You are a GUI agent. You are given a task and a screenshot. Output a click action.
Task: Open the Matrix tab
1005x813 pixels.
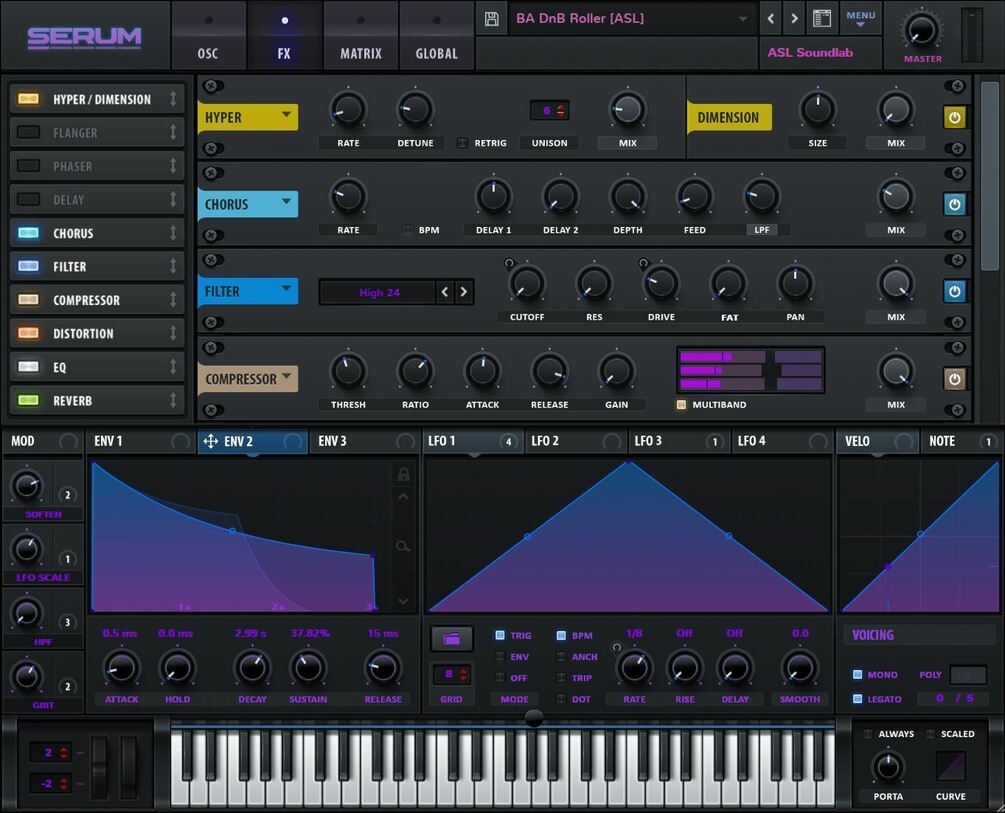(361, 35)
